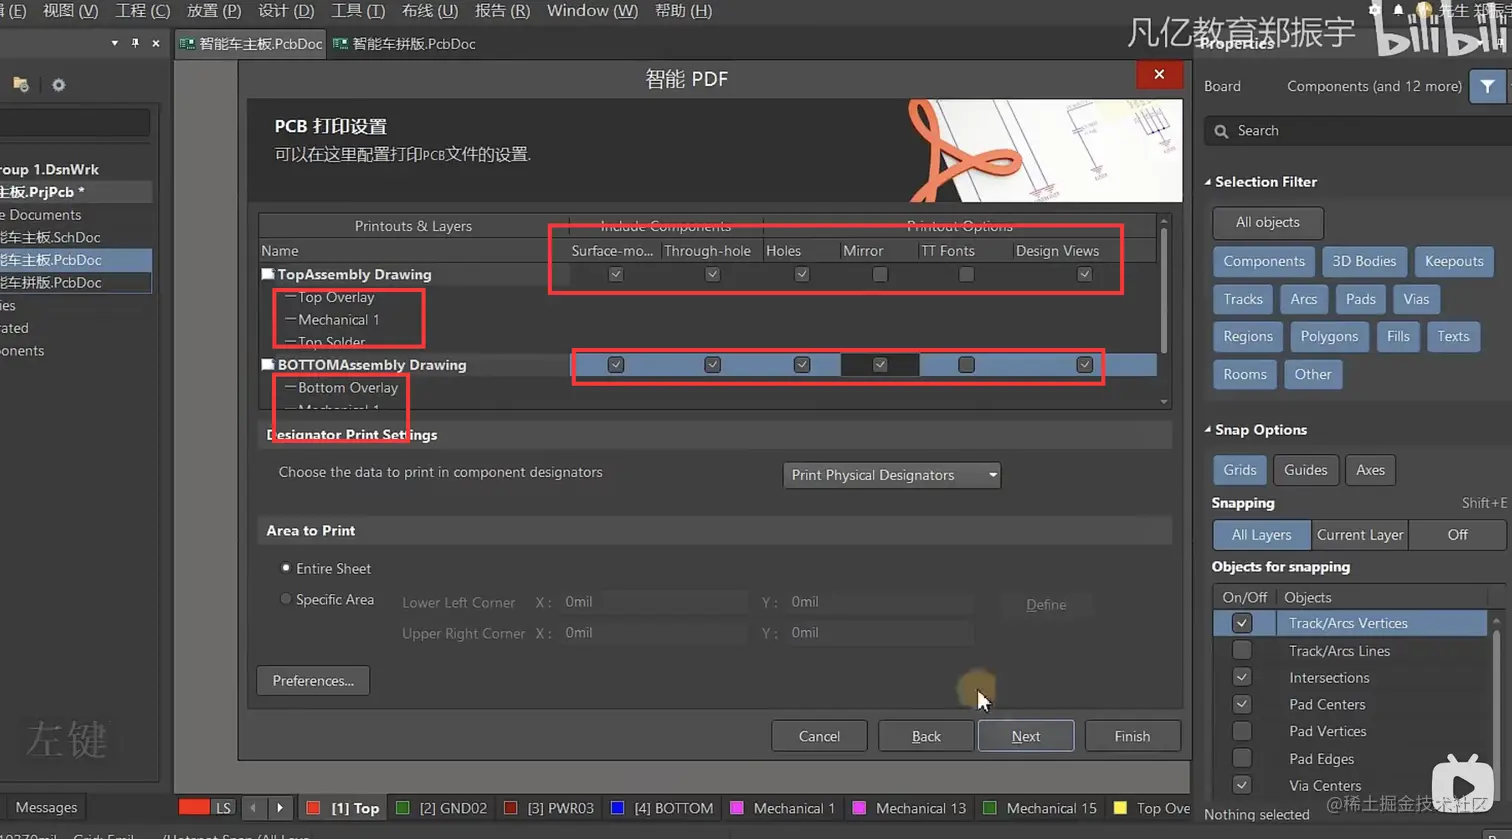Click the Back button in the wizard
This screenshot has height=839, width=1512.
[x=926, y=736]
